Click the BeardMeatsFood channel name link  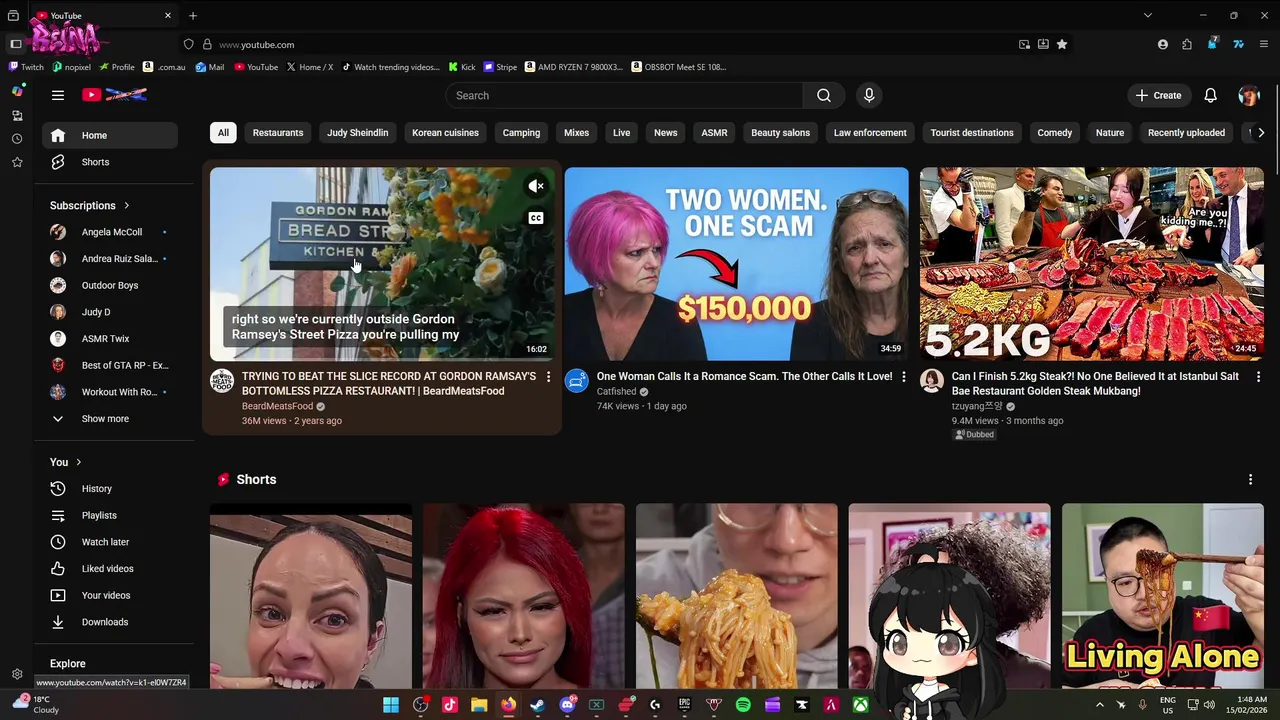click(x=277, y=407)
